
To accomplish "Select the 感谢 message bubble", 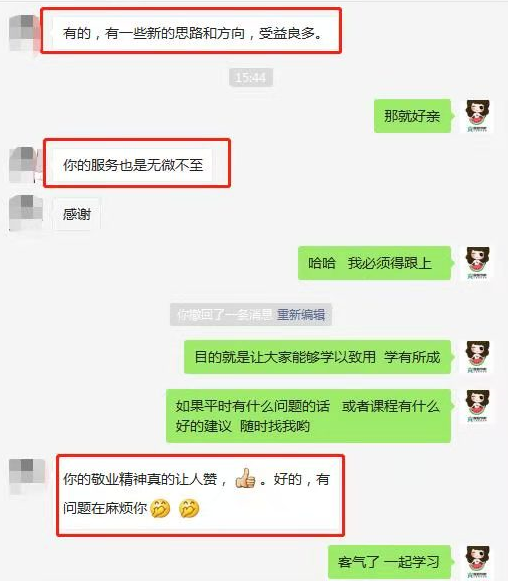I will (77, 214).
